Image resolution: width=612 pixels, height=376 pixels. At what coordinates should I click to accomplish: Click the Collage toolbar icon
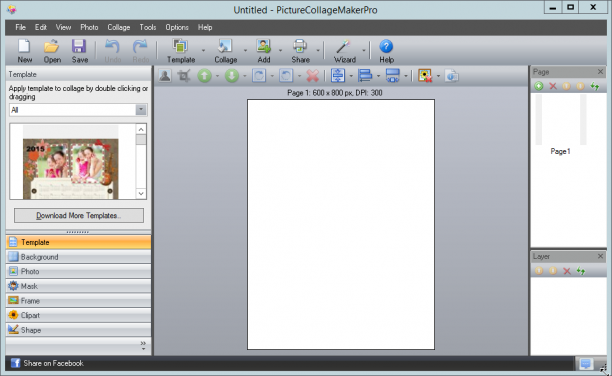(225, 51)
